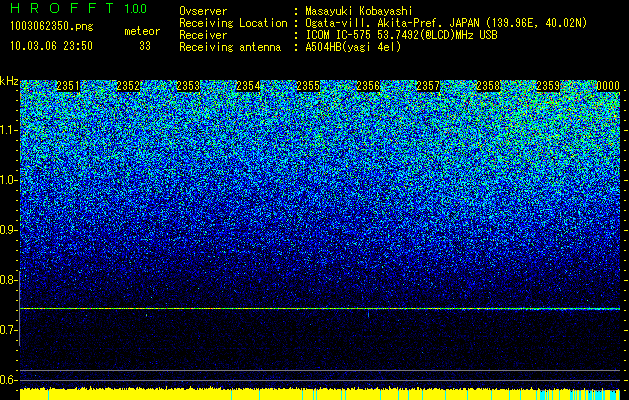
Task: Click the bright carrier line near 0.74 kHz
Action: click(320, 309)
